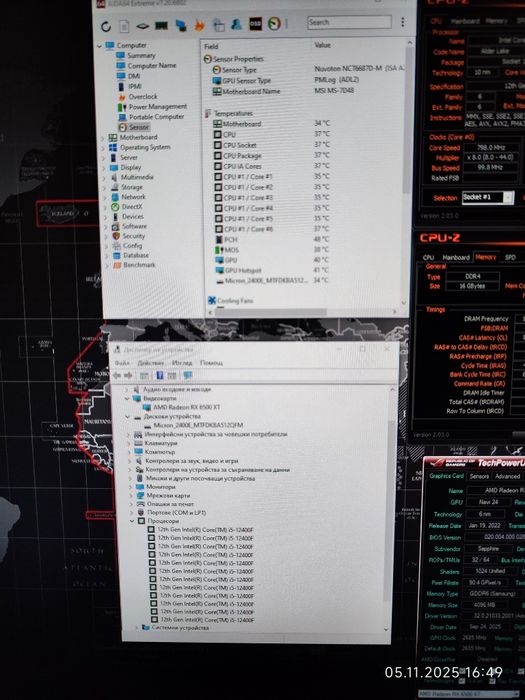The width and height of the screenshot is (525, 700).
Task: Expand the Клавиатури node in Device Manager
Action: 129,443
